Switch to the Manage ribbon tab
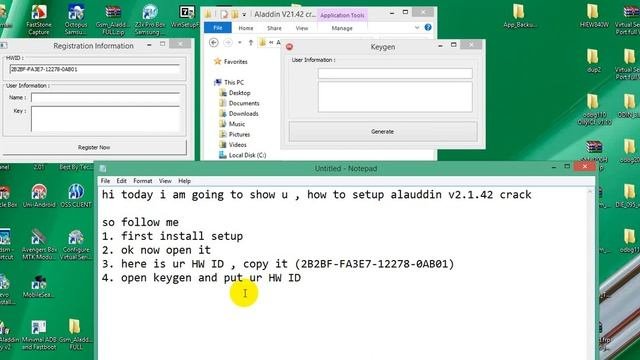This screenshot has height=360, width=640. point(342,28)
